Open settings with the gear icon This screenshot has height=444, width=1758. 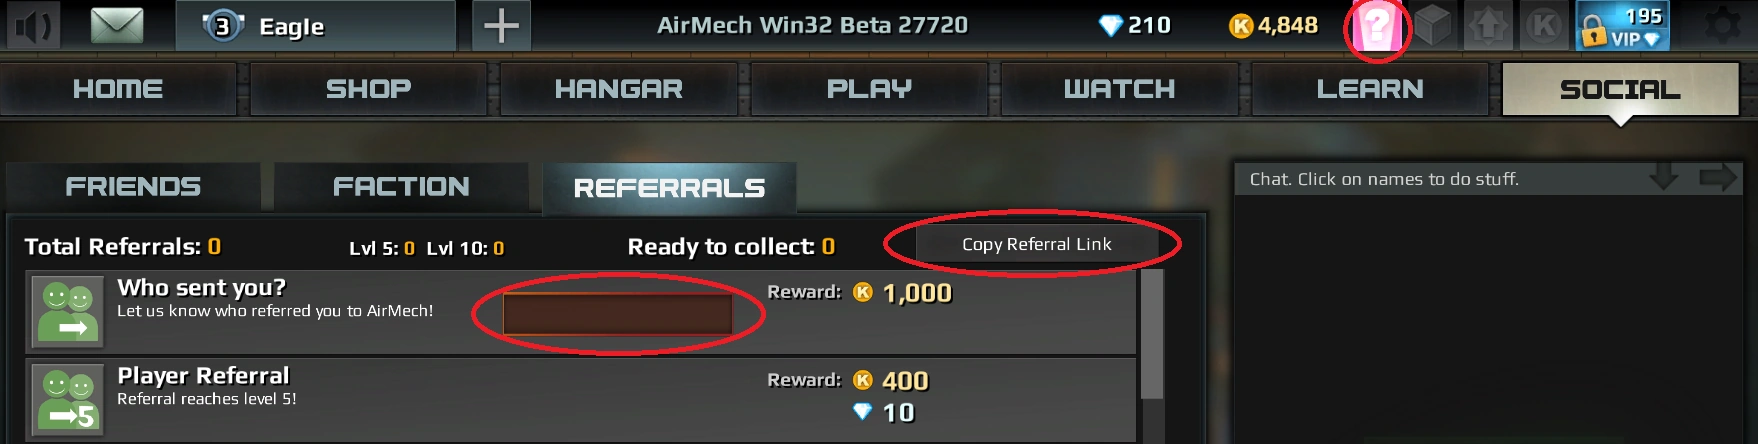click(1722, 26)
